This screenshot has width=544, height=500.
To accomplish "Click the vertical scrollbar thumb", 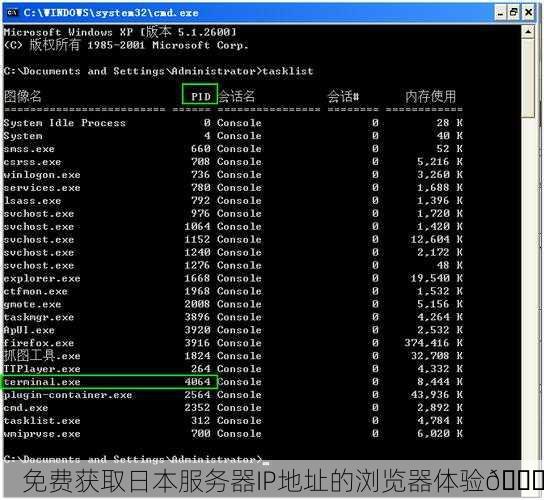I will 527,79.
